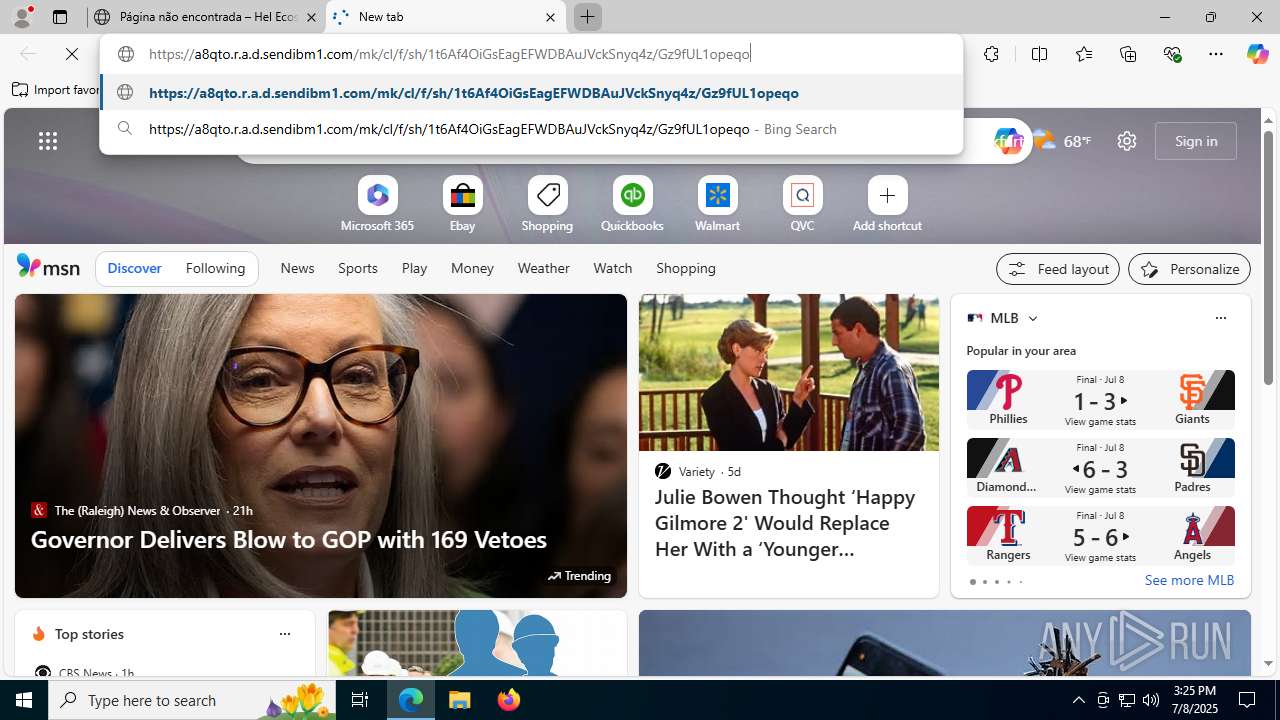This screenshot has height=720, width=1280.
Task: Follow the See more MLB link
Action: coord(1189,580)
